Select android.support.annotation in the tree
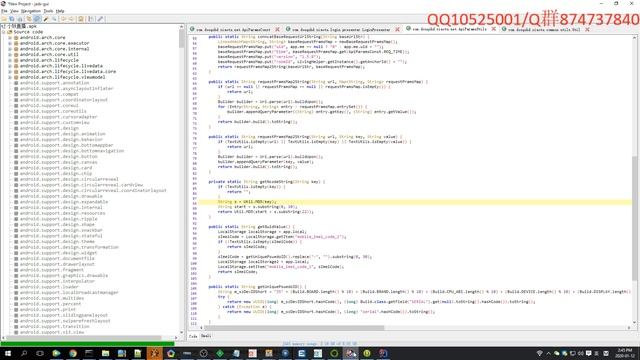The width and height of the screenshot is (640, 360). pyautogui.click(x=54, y=83)
